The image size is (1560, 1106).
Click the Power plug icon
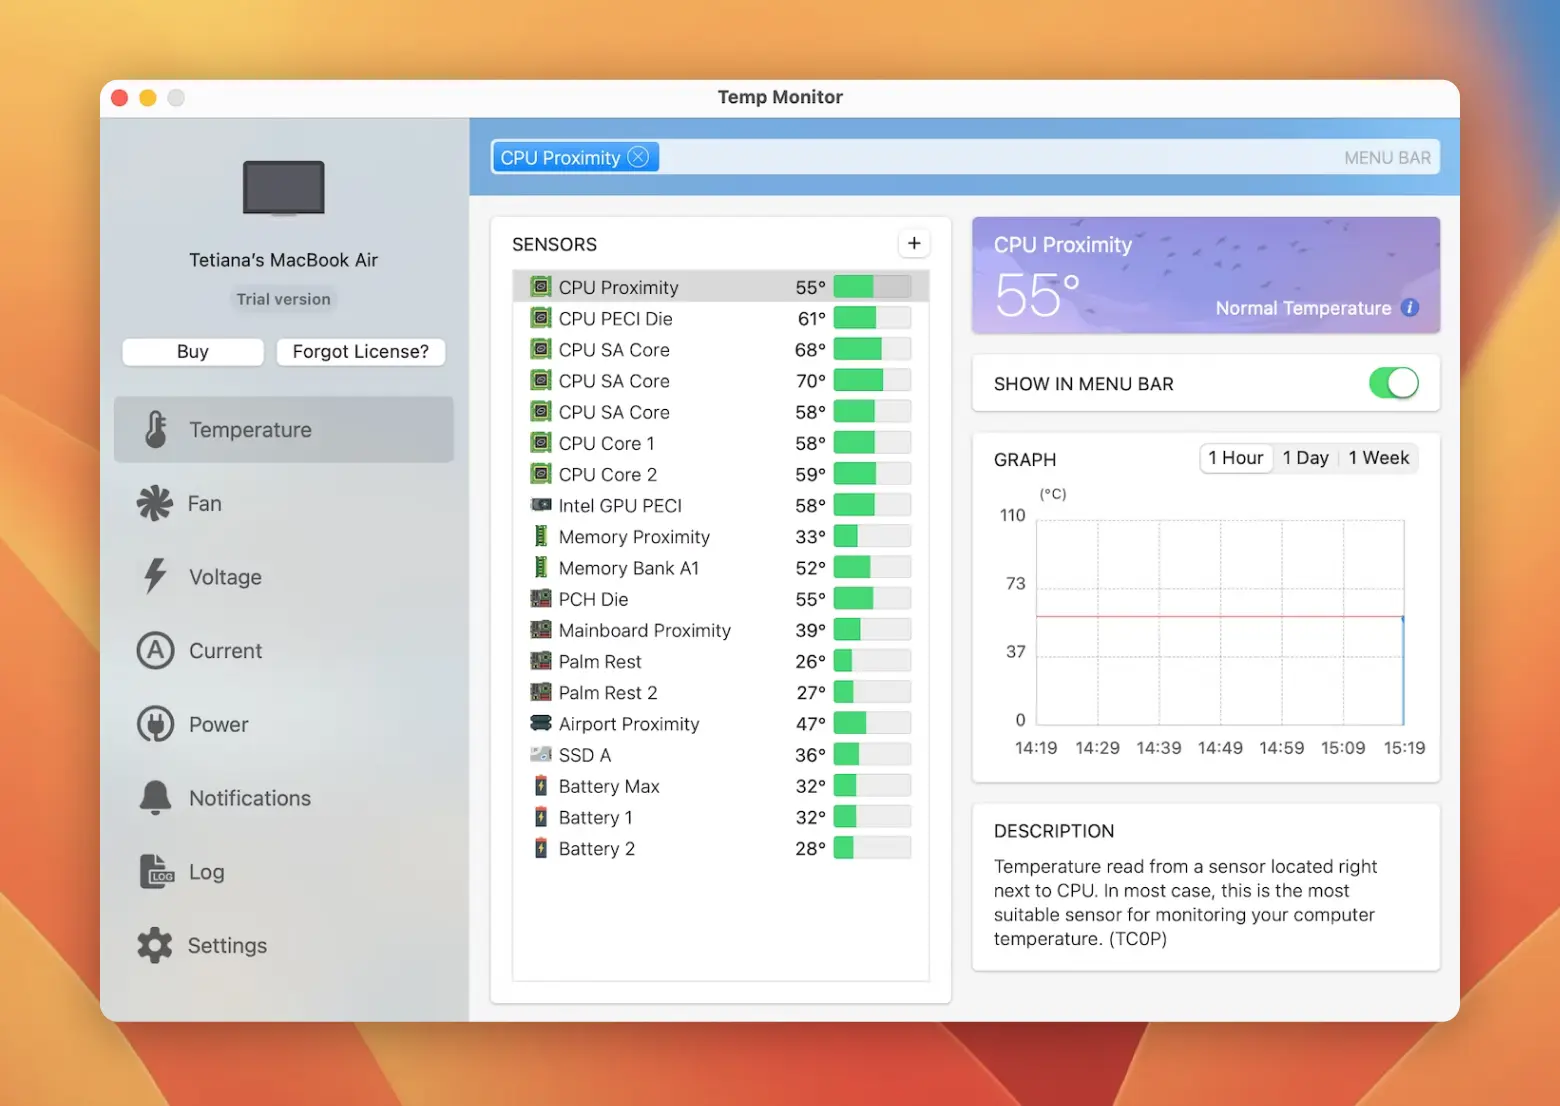[155, 724]
